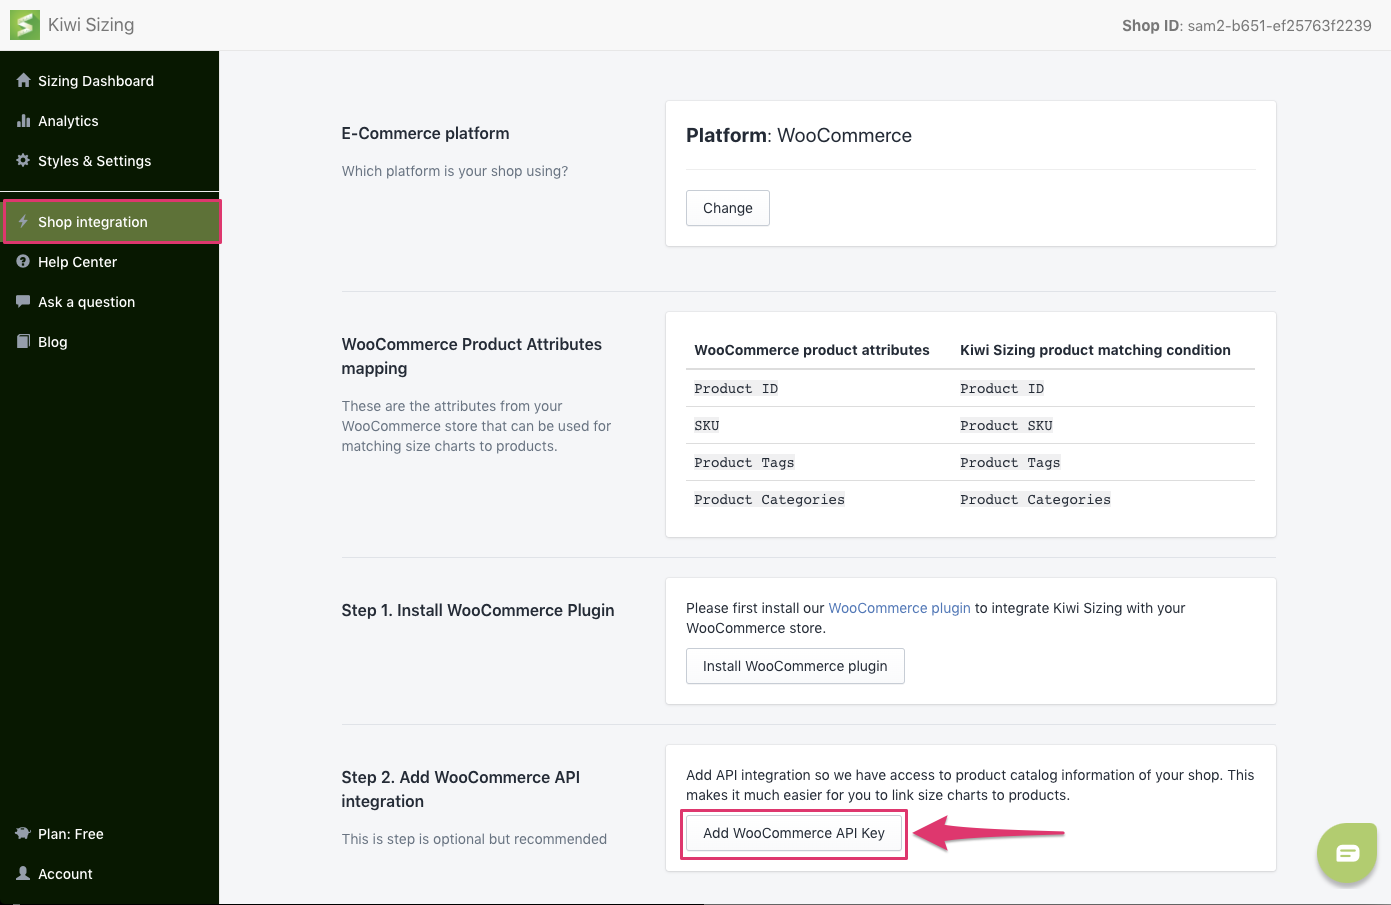Click Step 2. Add WooCommerce API integration heading

tap(461, 789)
